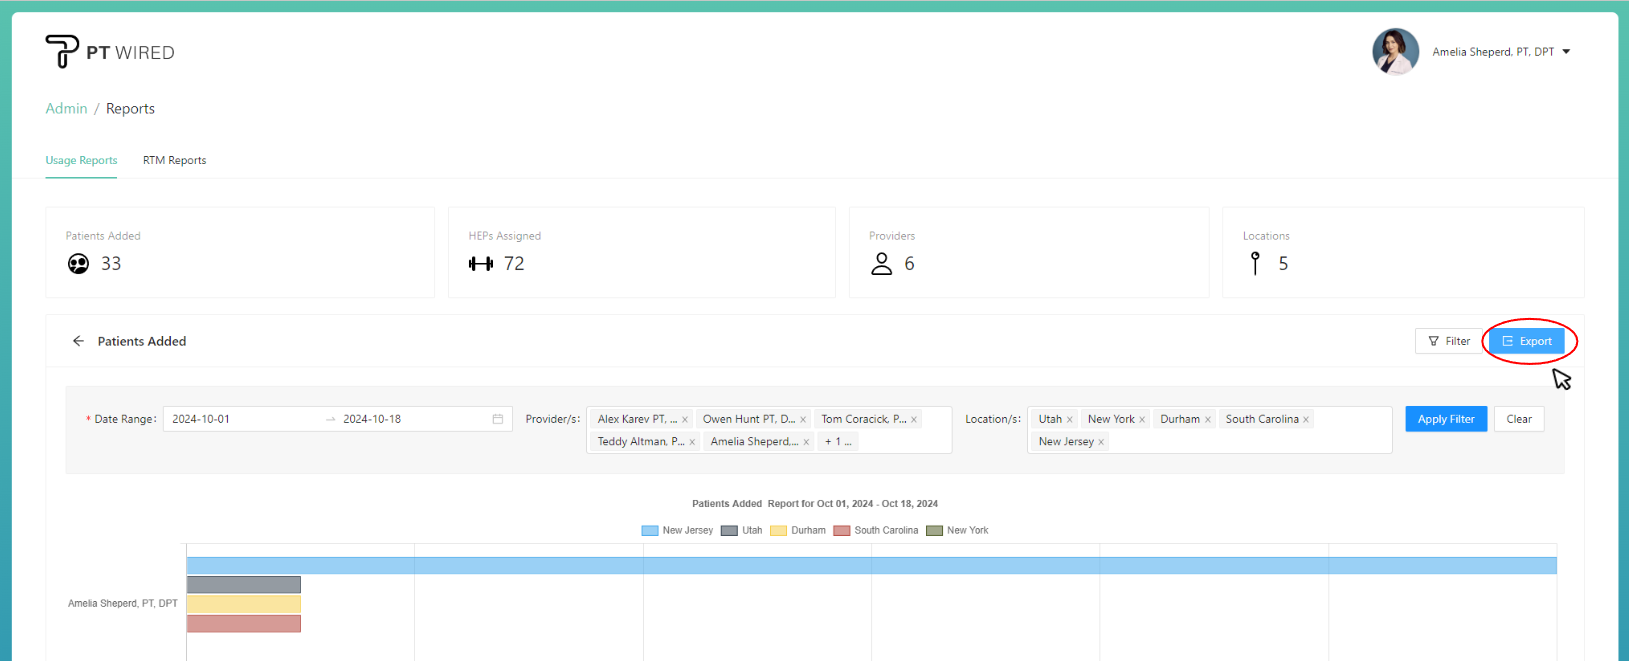Expand the '+ 1 ...' providers overflow tag
1629x661 pixels.
click(x=838, y=442)
